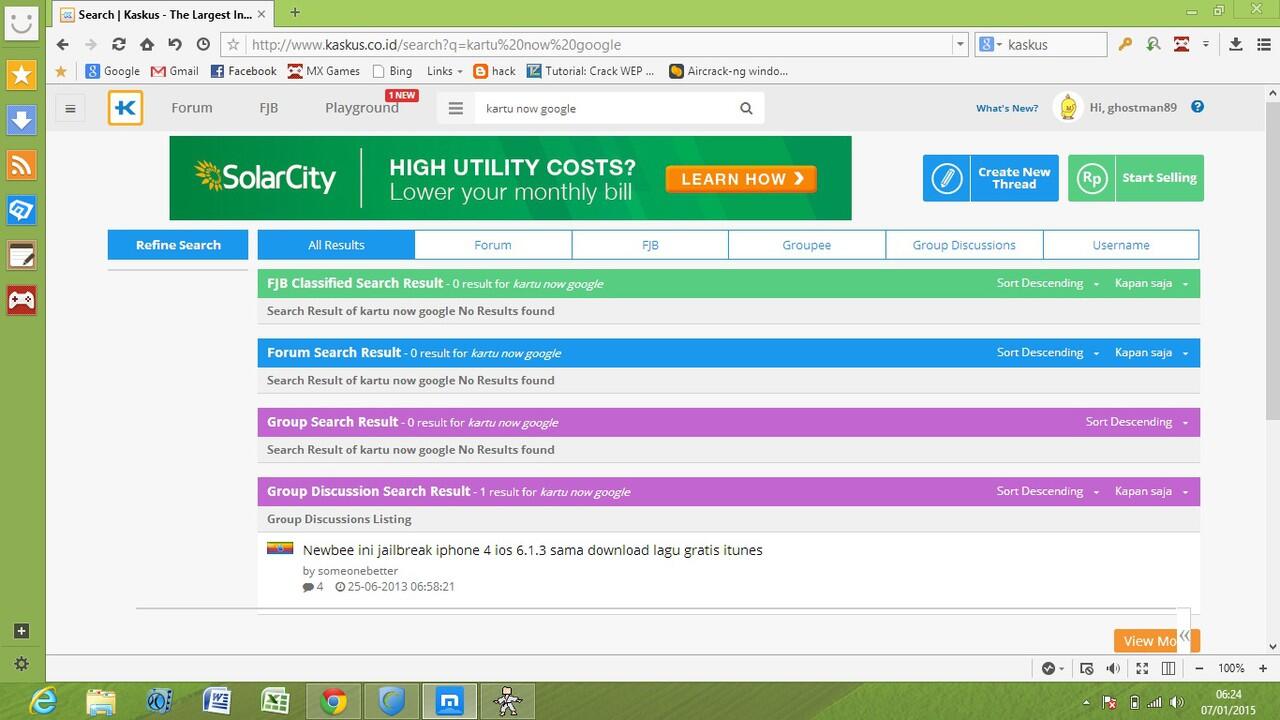Click LEARN HOW on SolarCity ad

click(741, 179)
